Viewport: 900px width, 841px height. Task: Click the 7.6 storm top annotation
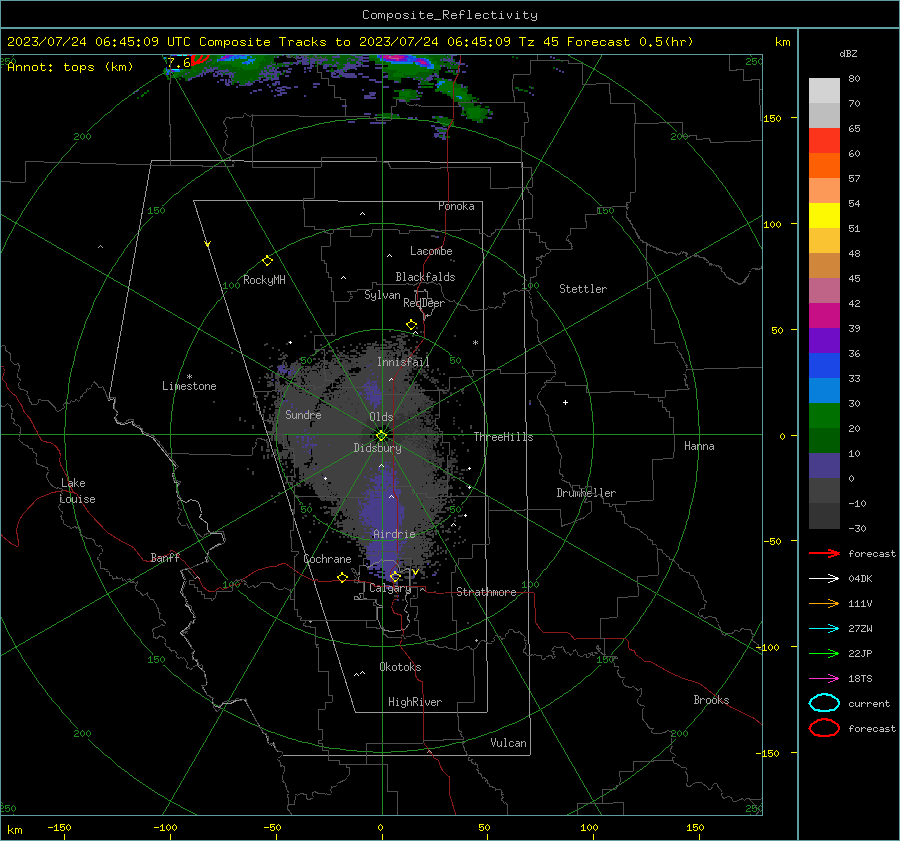click(179, 63)
